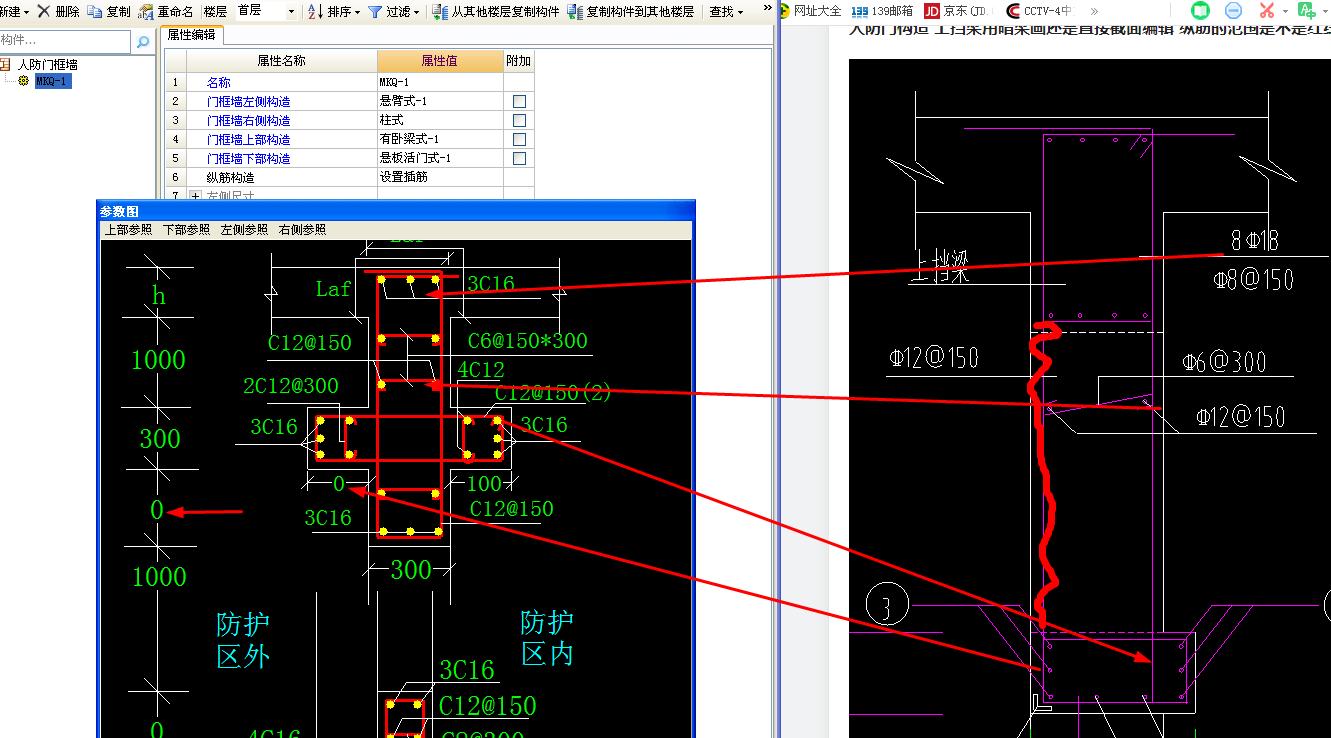Tick 附加 checkbox for 门框墙左侧构造
The width and height of the screenshot is (1331, 738).
(x=519, y=101)
